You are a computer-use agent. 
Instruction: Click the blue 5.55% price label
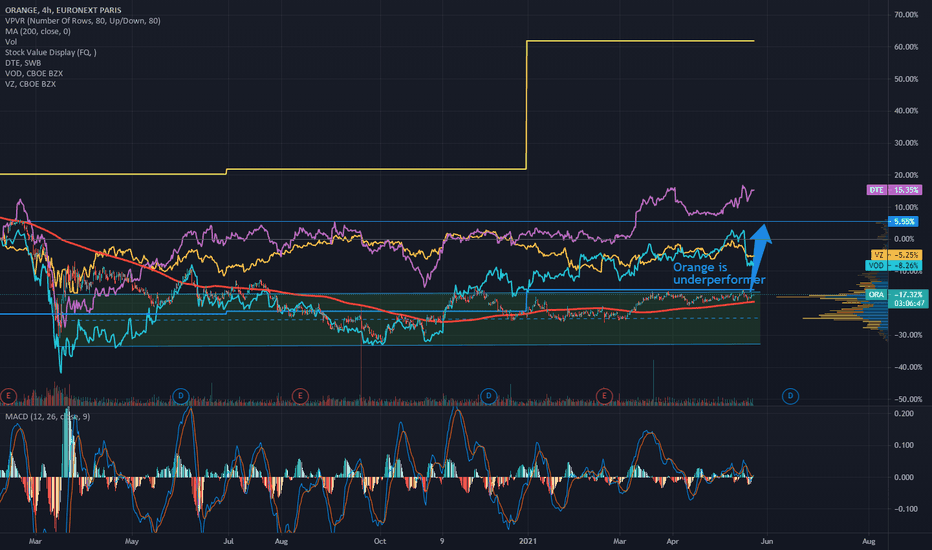point(903,222)
